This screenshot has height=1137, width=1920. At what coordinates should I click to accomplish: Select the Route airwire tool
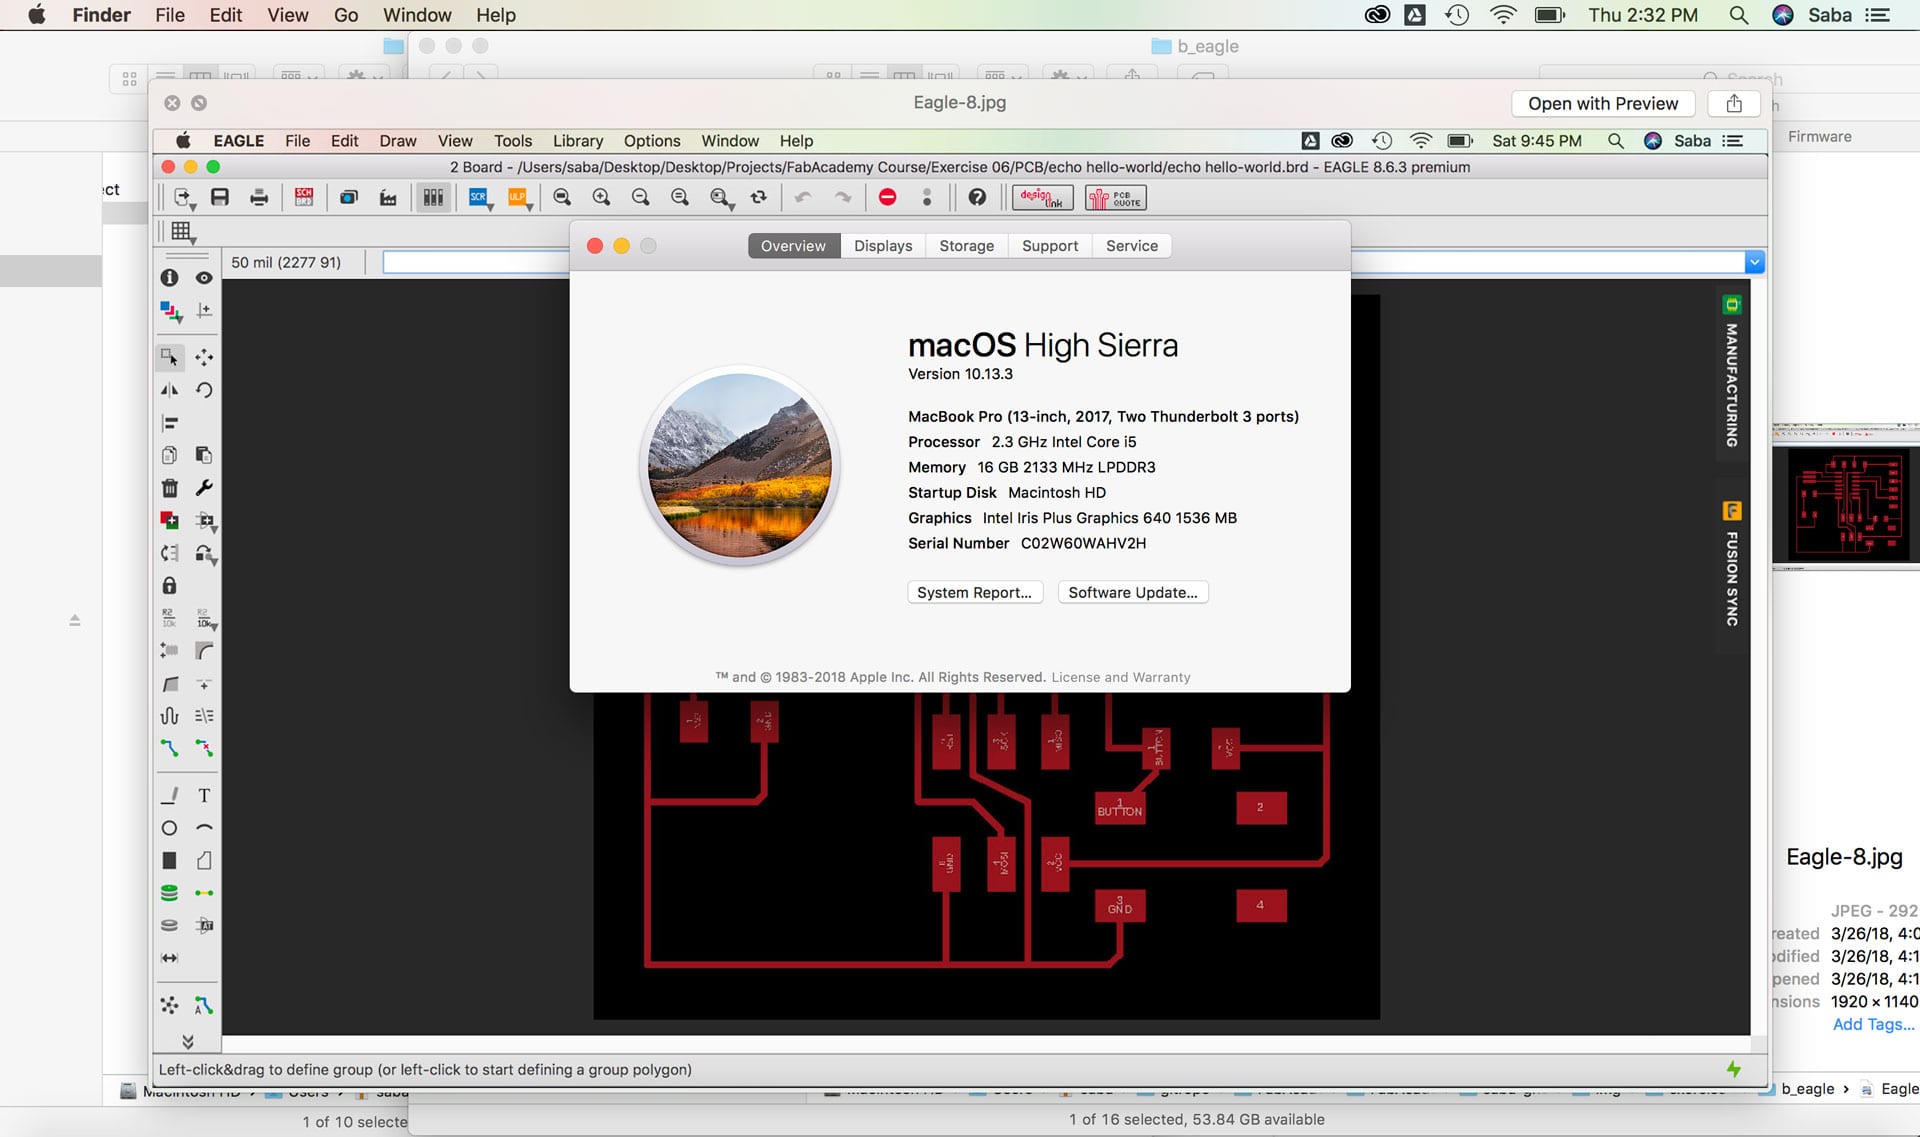coord(169,748)
